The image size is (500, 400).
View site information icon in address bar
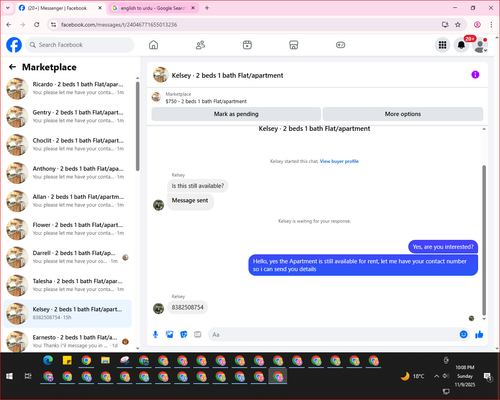53,25
